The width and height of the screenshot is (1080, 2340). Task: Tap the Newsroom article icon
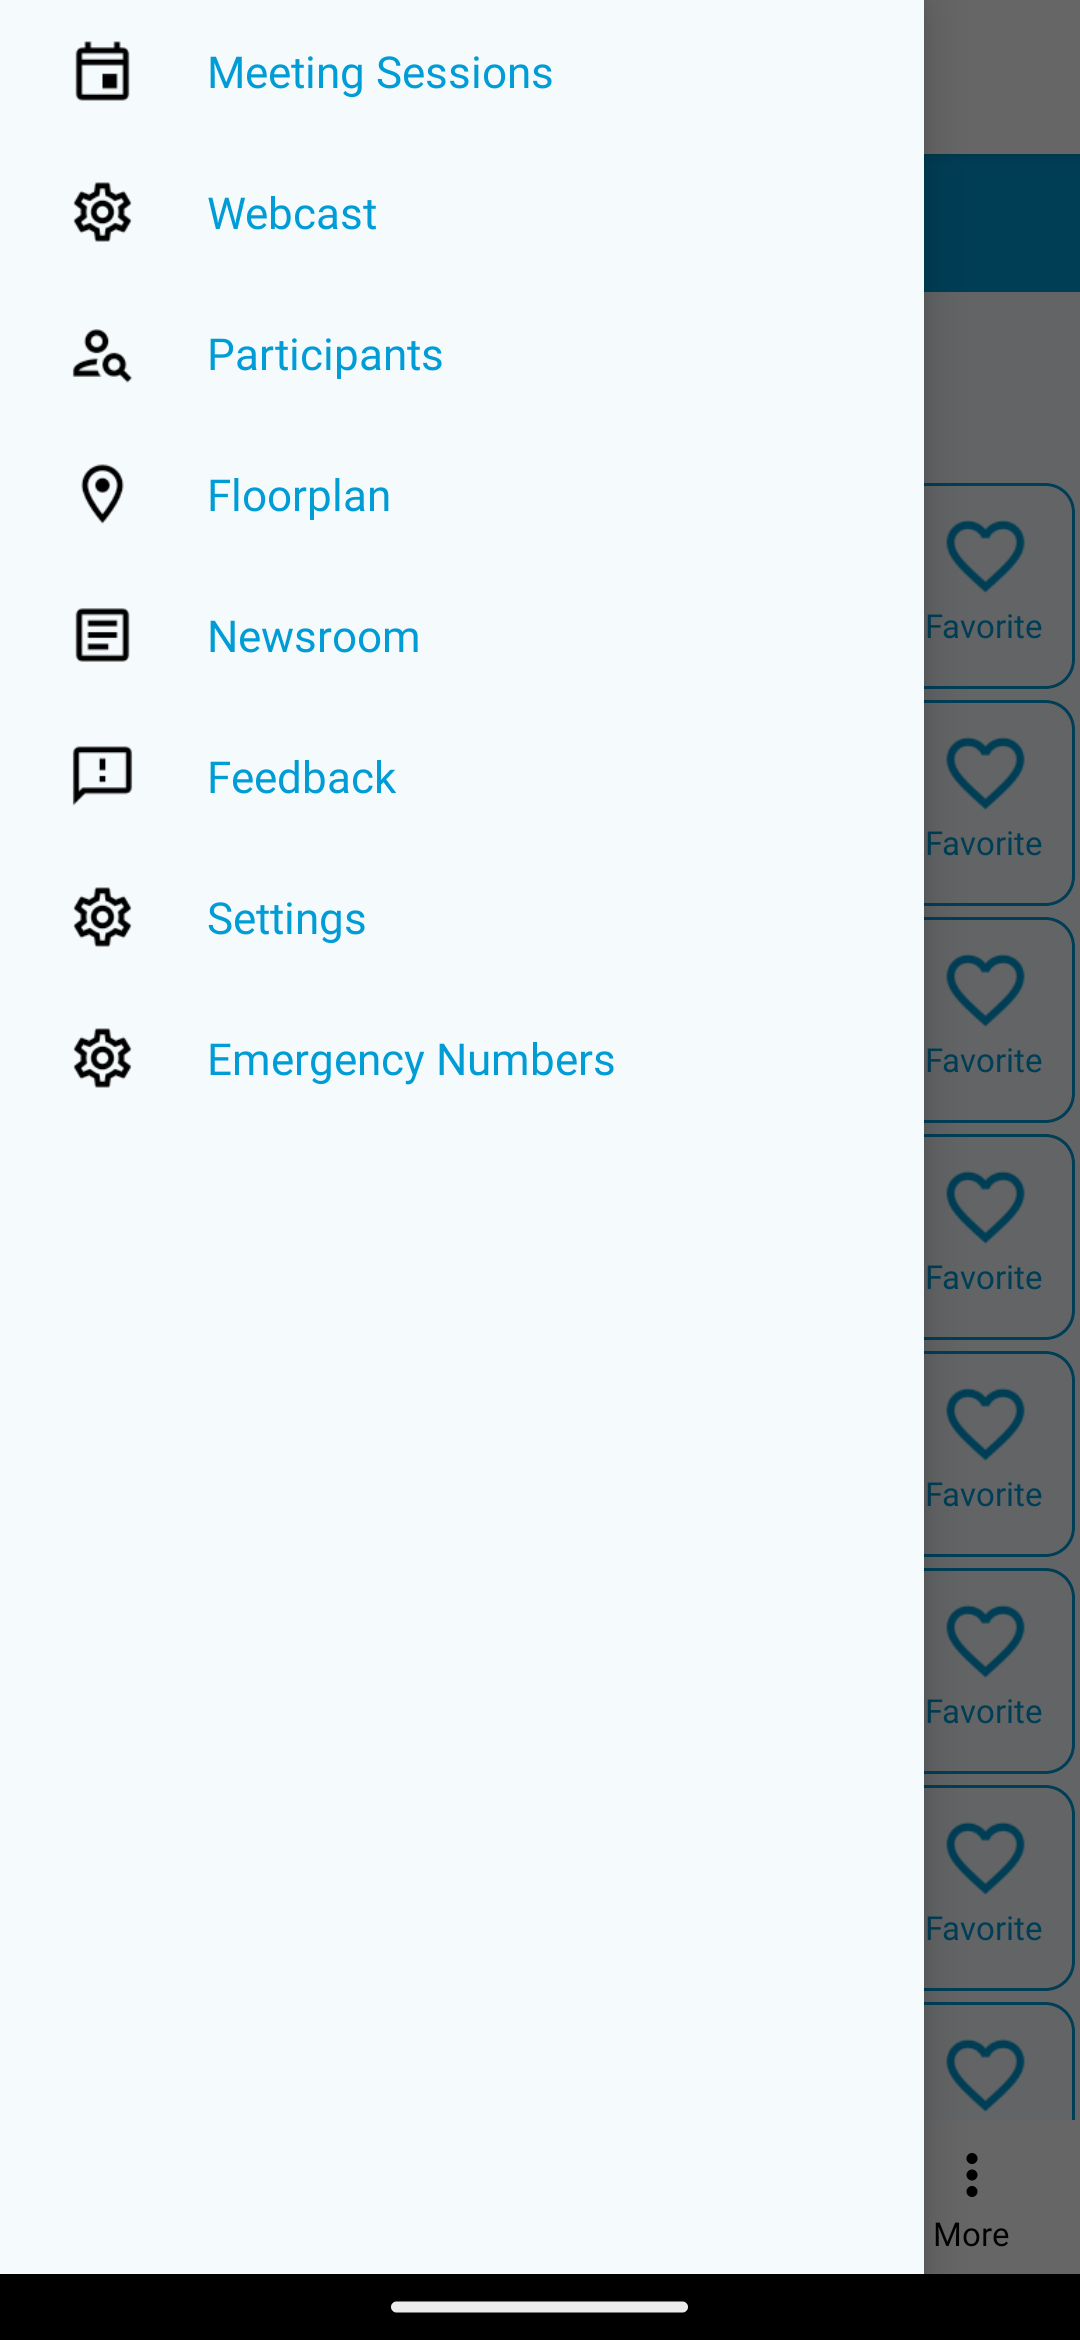point(102,636)
